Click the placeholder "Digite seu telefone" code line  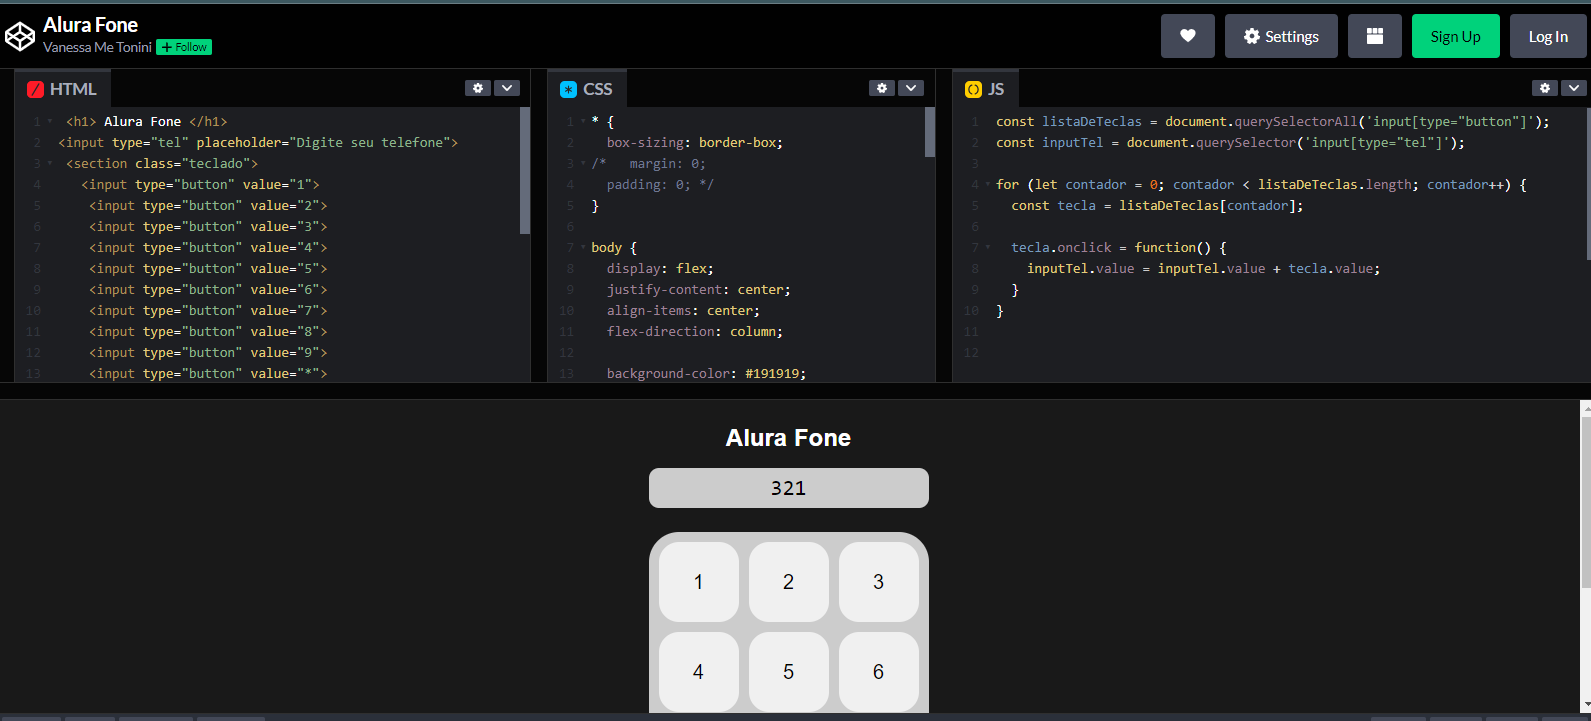point(258,142)
